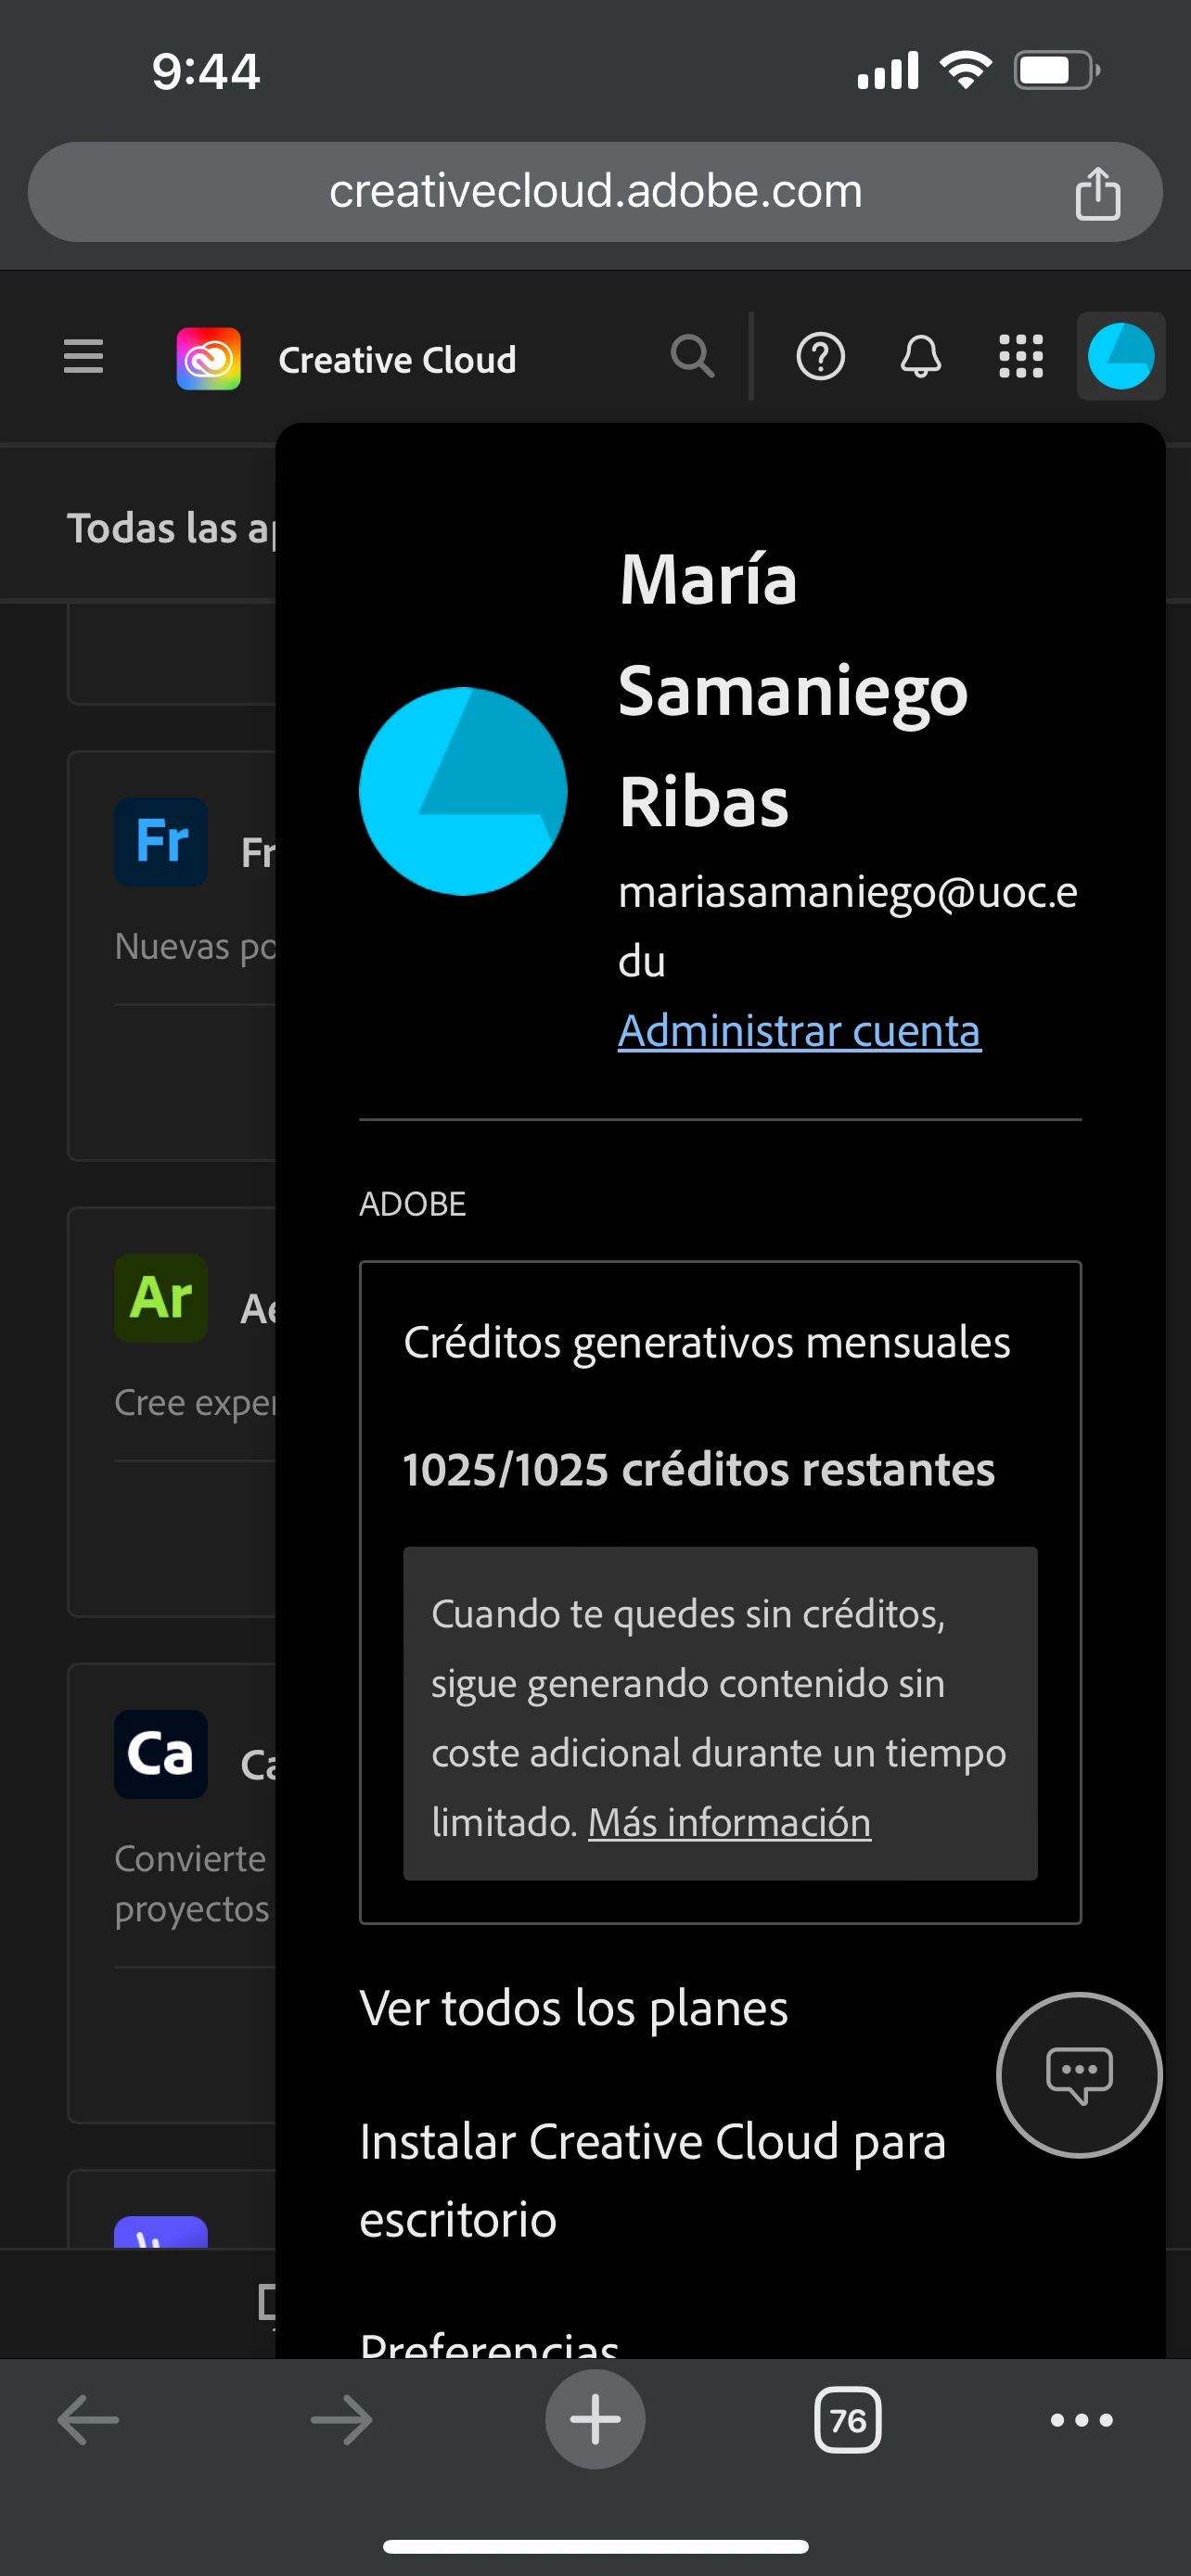This screenshot has width=1191, height=2576.
Task: Tap the ADOBE section label
Action: tap(412, 1204)
